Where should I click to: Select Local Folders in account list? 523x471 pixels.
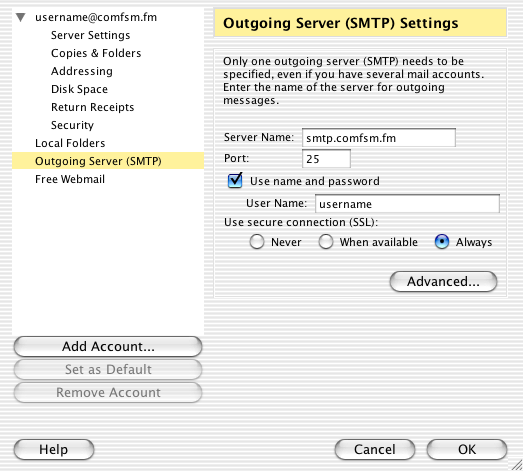point(70,143)
